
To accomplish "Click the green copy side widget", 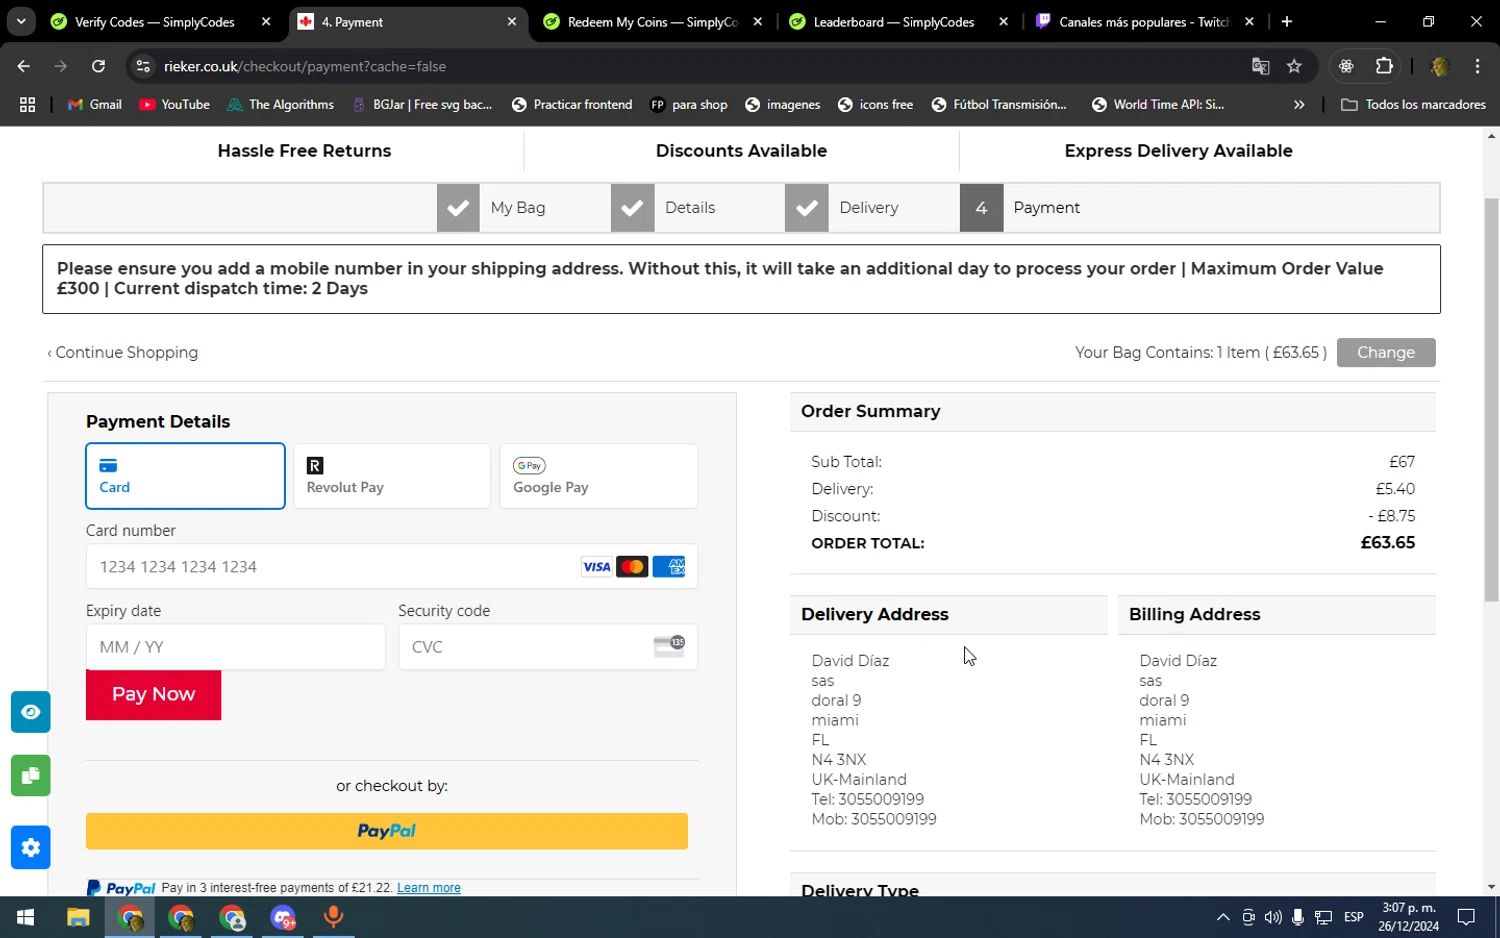I will (31, 776).
